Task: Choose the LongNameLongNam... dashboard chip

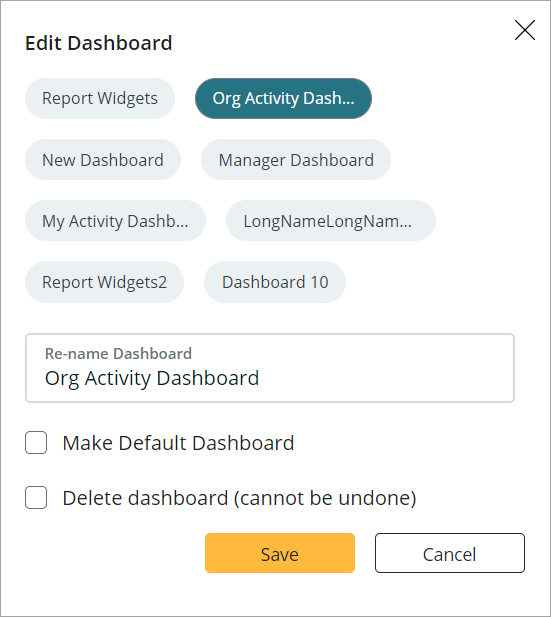Action: 331,221
